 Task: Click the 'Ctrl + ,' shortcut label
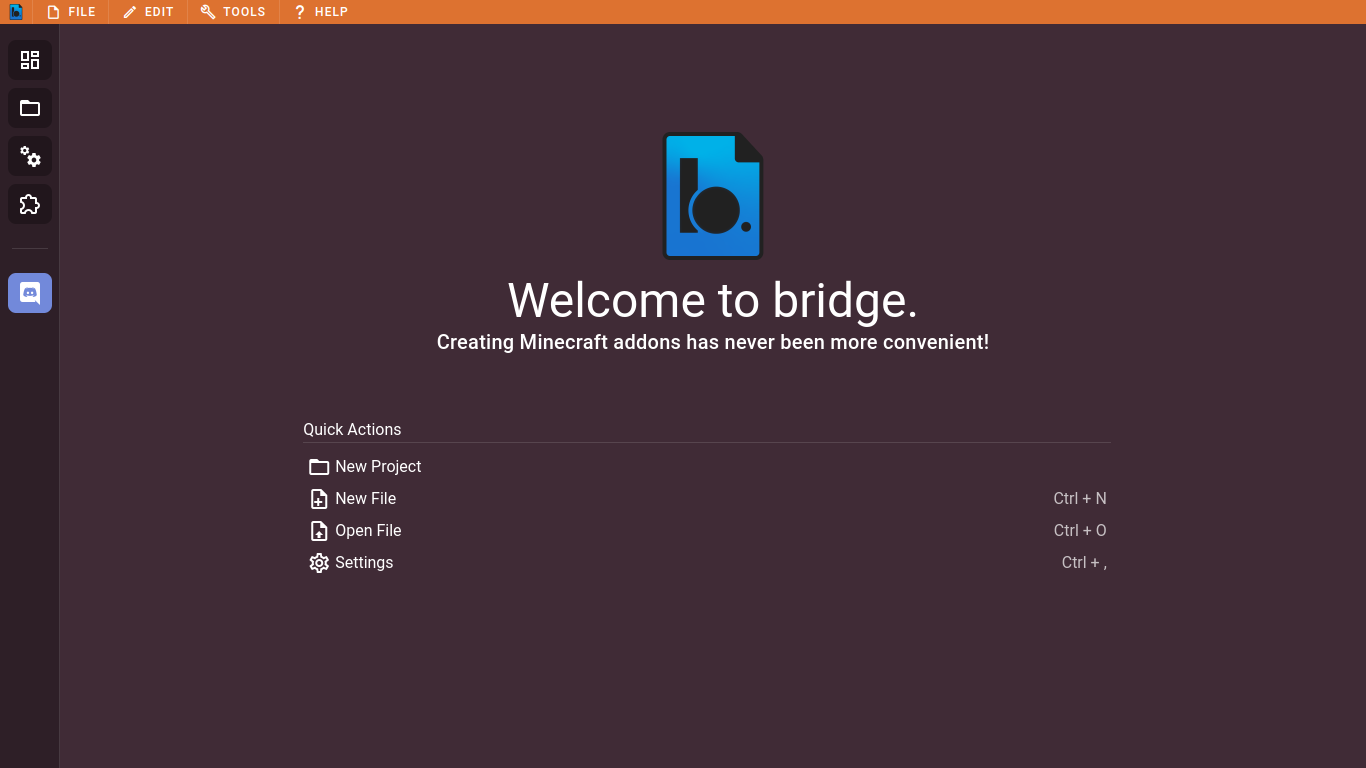point(1084,563)
